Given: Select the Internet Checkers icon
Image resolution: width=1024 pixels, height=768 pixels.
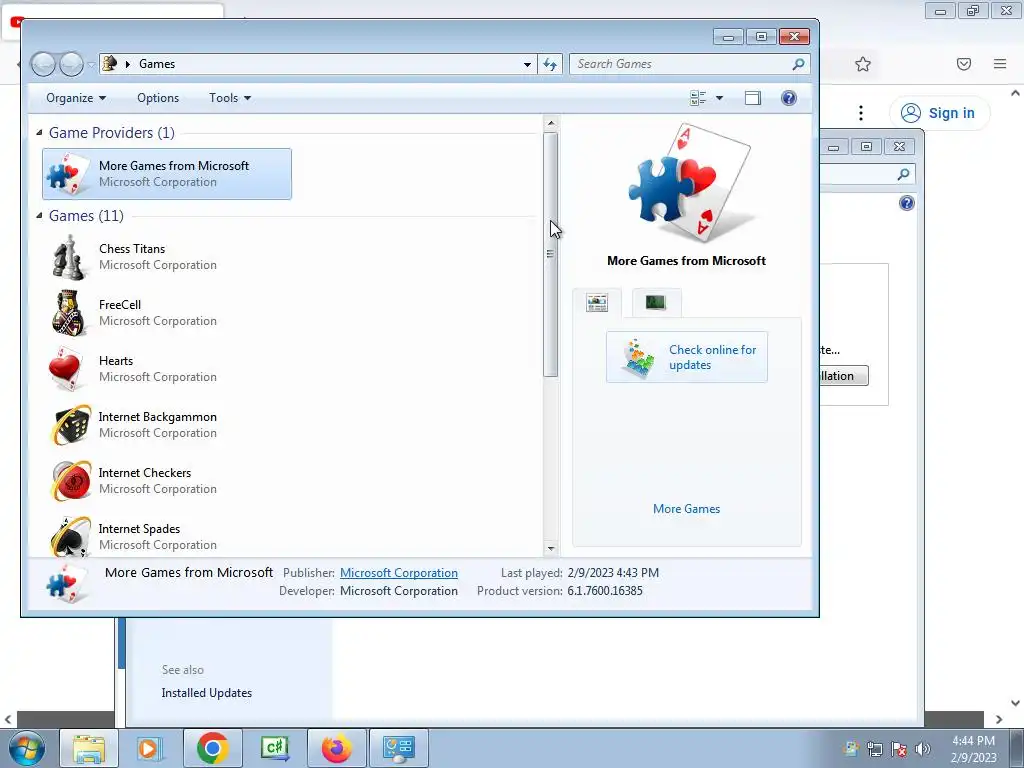Looking at the screenshot, I should tap(71, 481).
